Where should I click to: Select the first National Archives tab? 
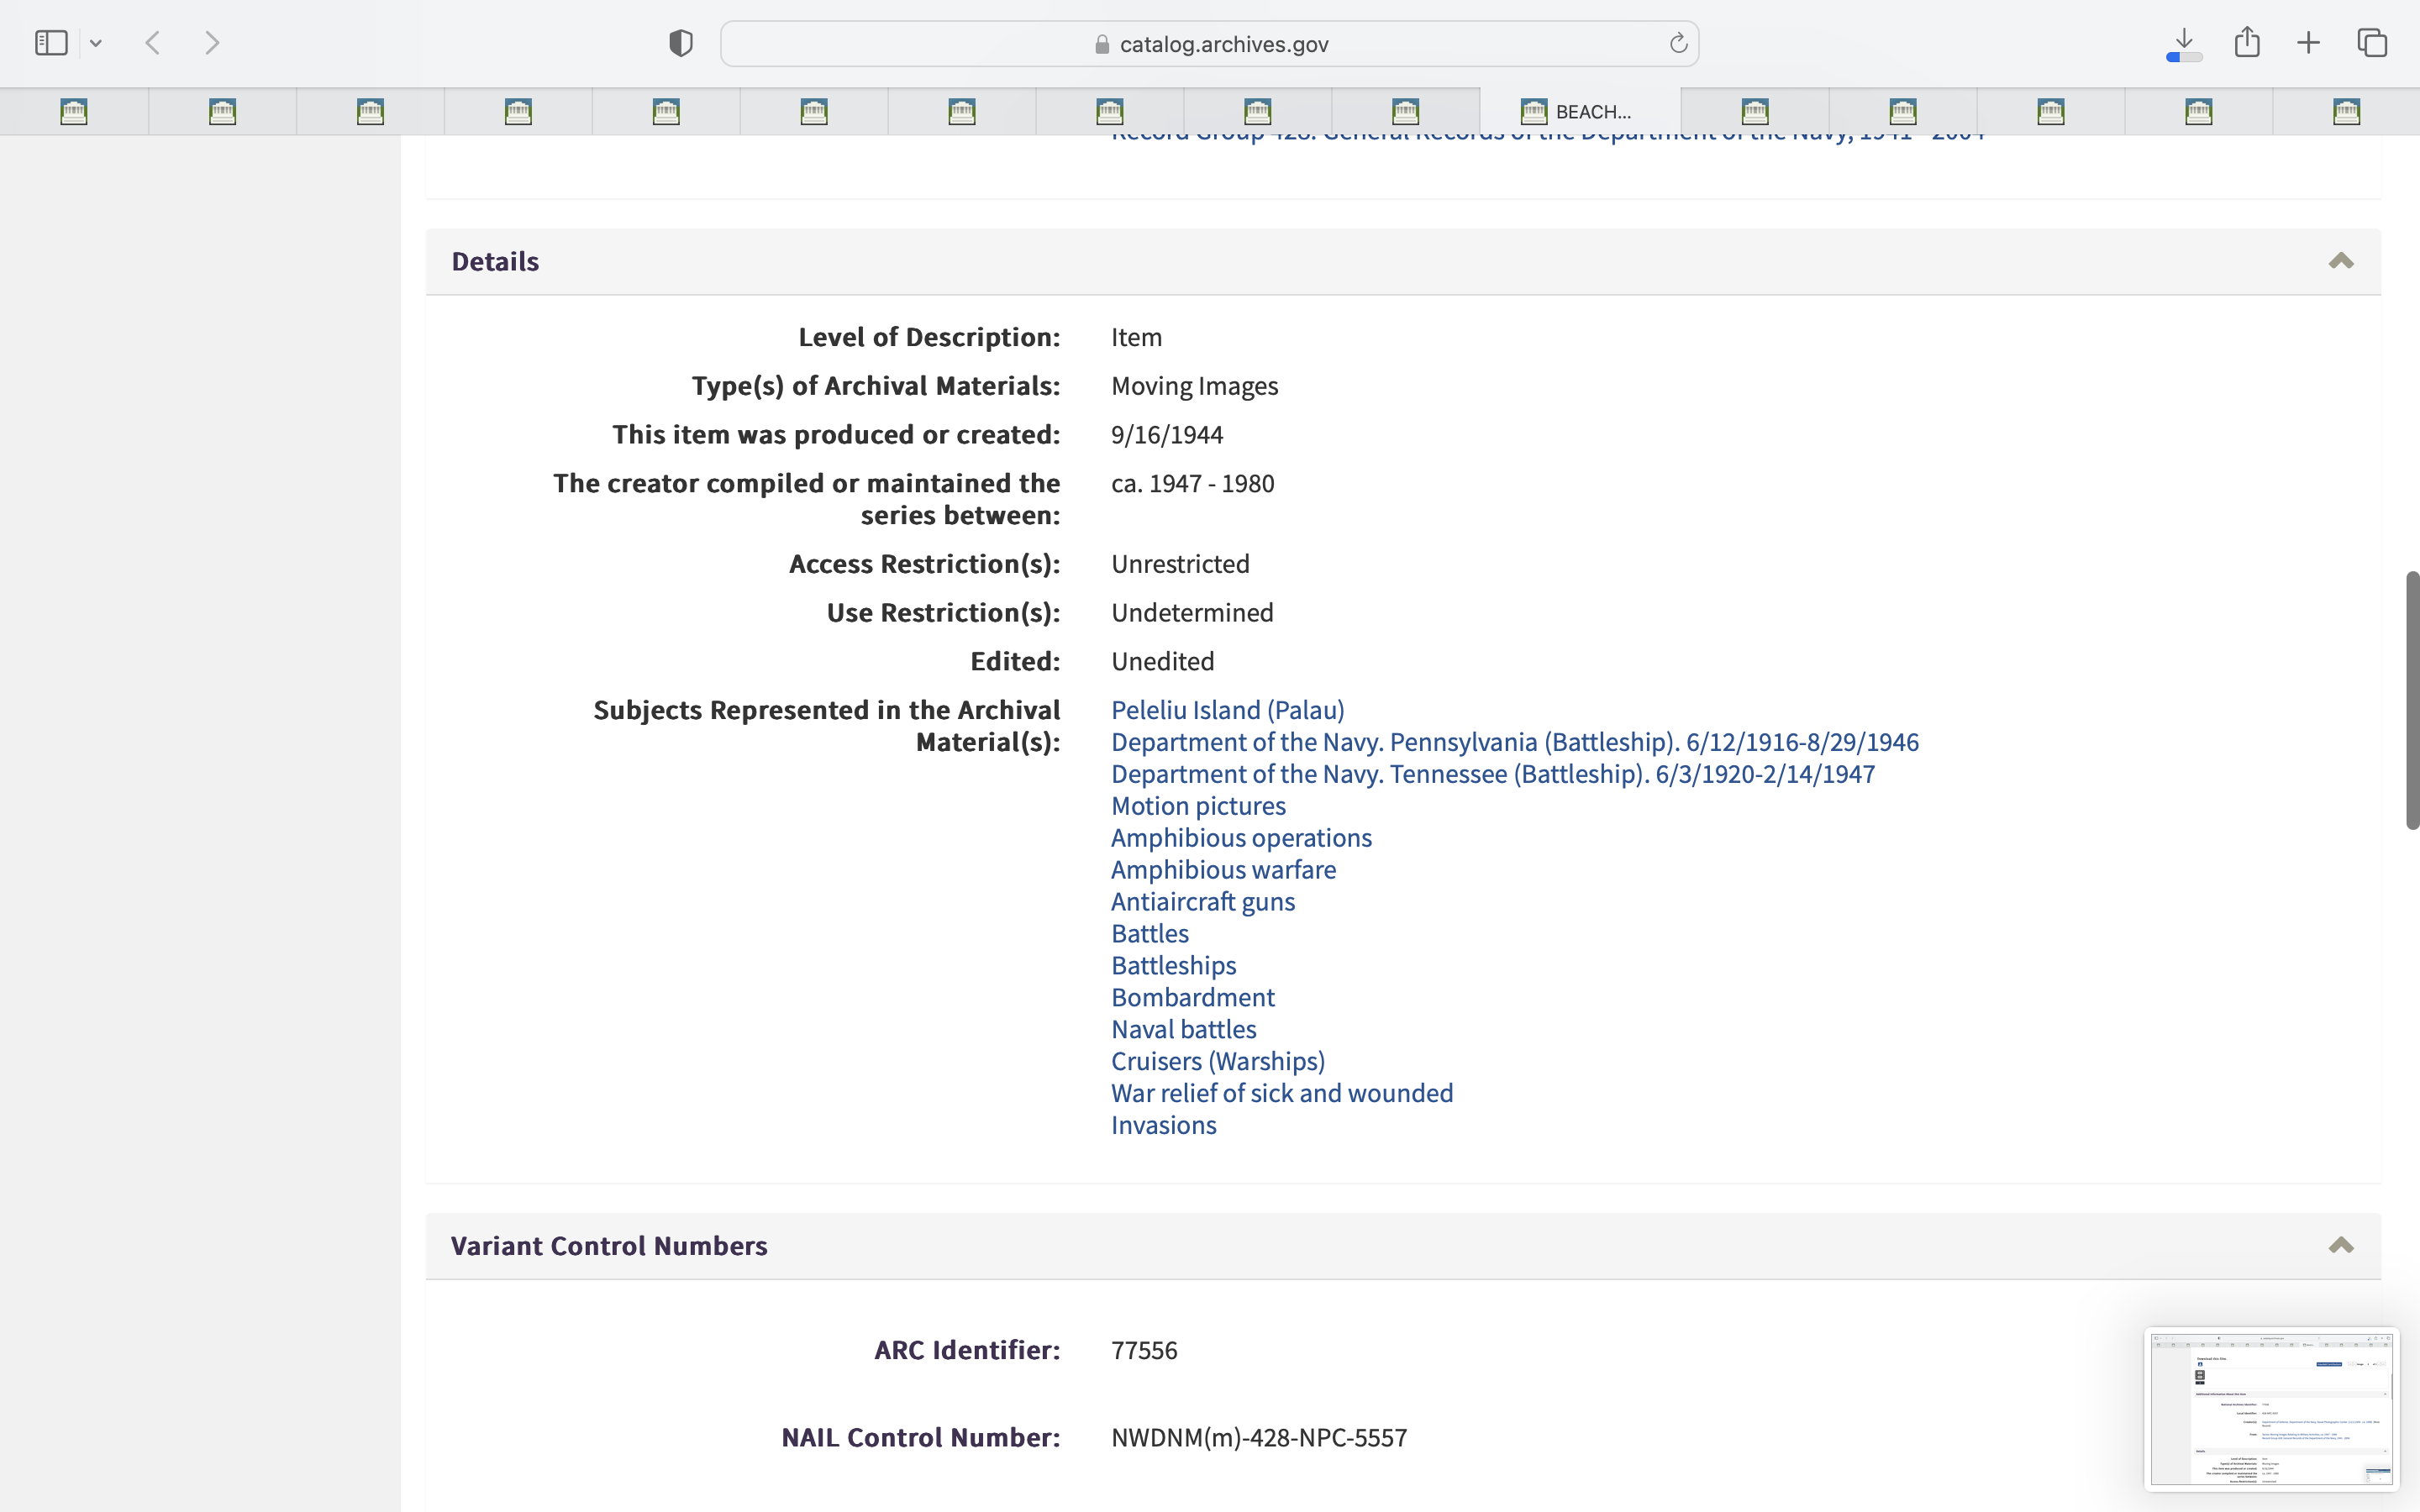(x=74, y=111)
